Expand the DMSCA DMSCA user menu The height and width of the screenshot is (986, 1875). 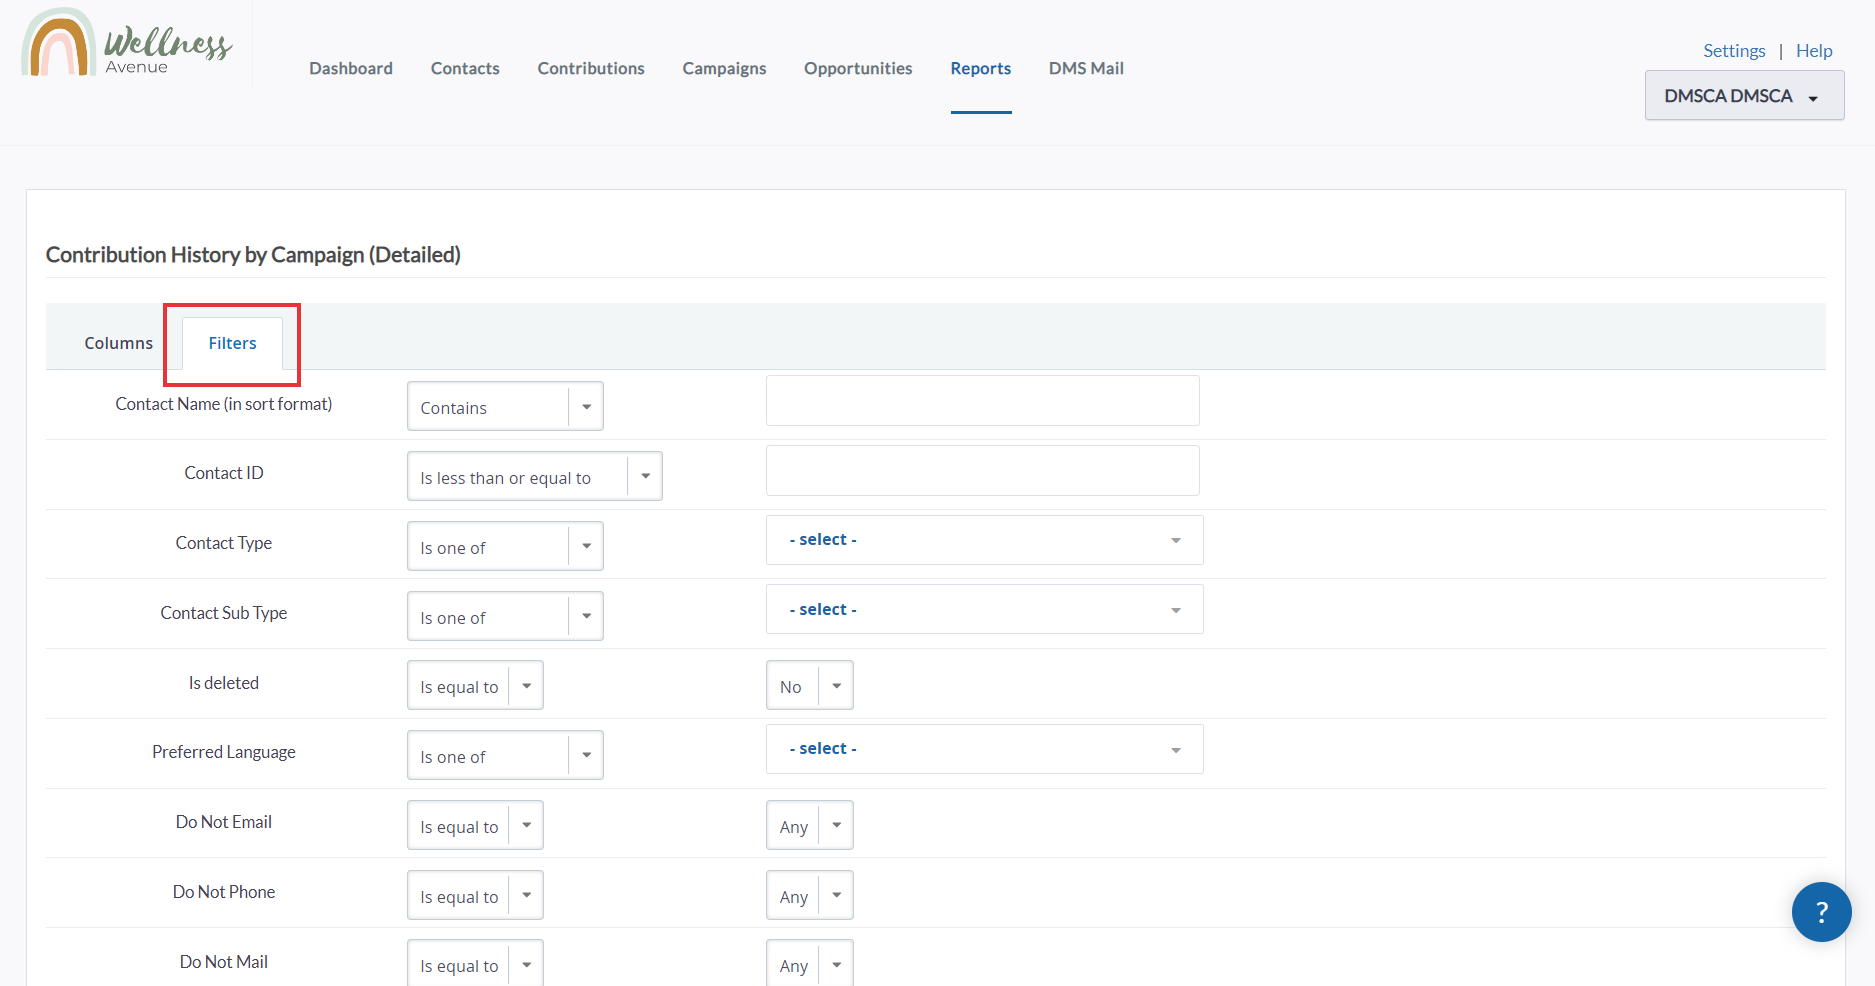point(1744,96)
